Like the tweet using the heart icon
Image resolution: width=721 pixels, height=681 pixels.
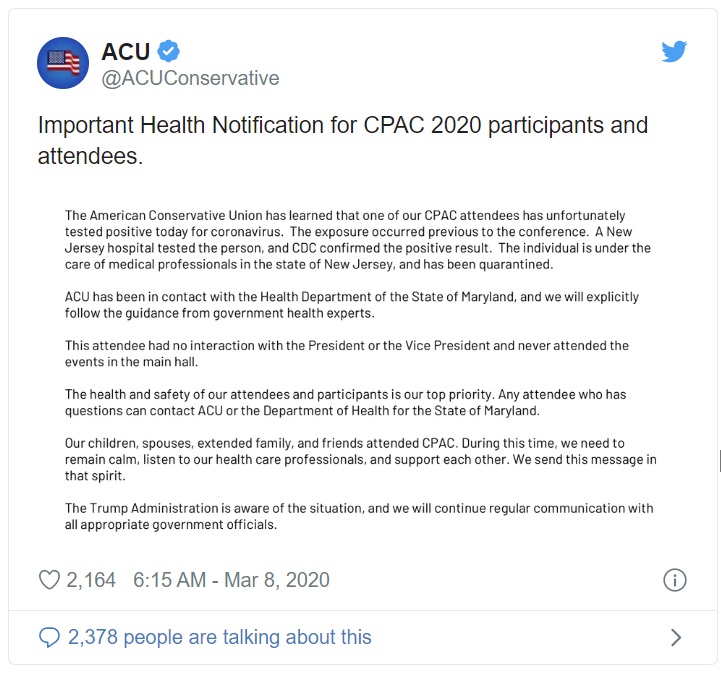[x=49, y=580]
